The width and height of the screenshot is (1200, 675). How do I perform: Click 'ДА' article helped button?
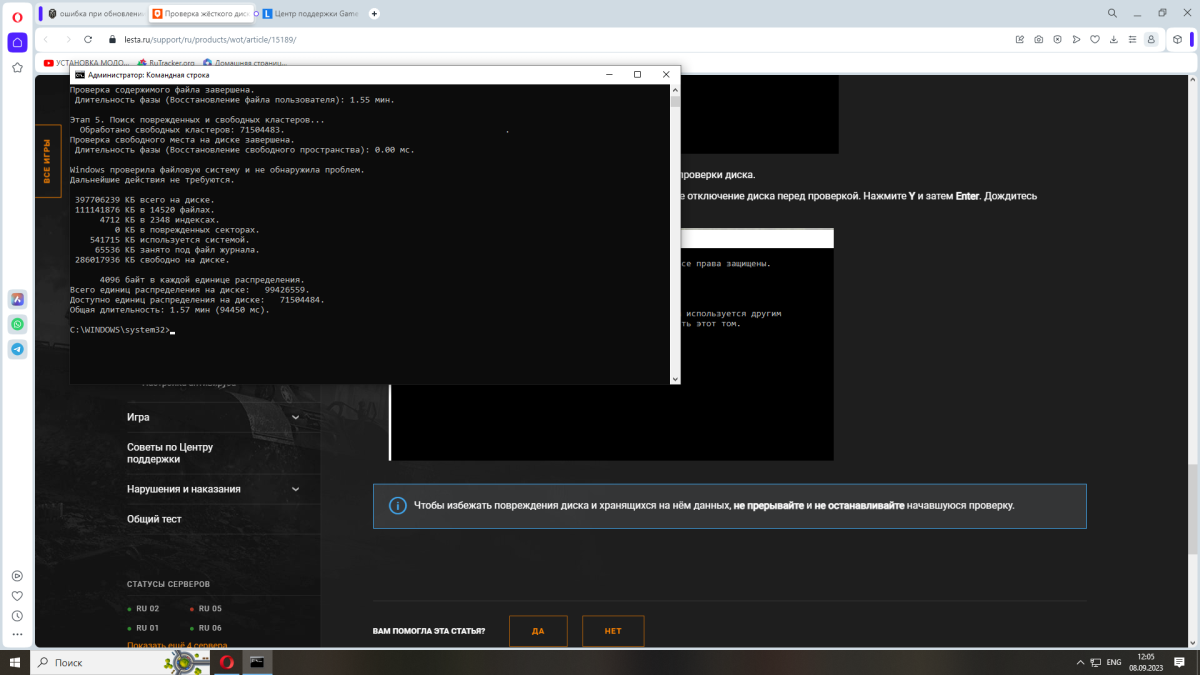[x=538, y=631]
